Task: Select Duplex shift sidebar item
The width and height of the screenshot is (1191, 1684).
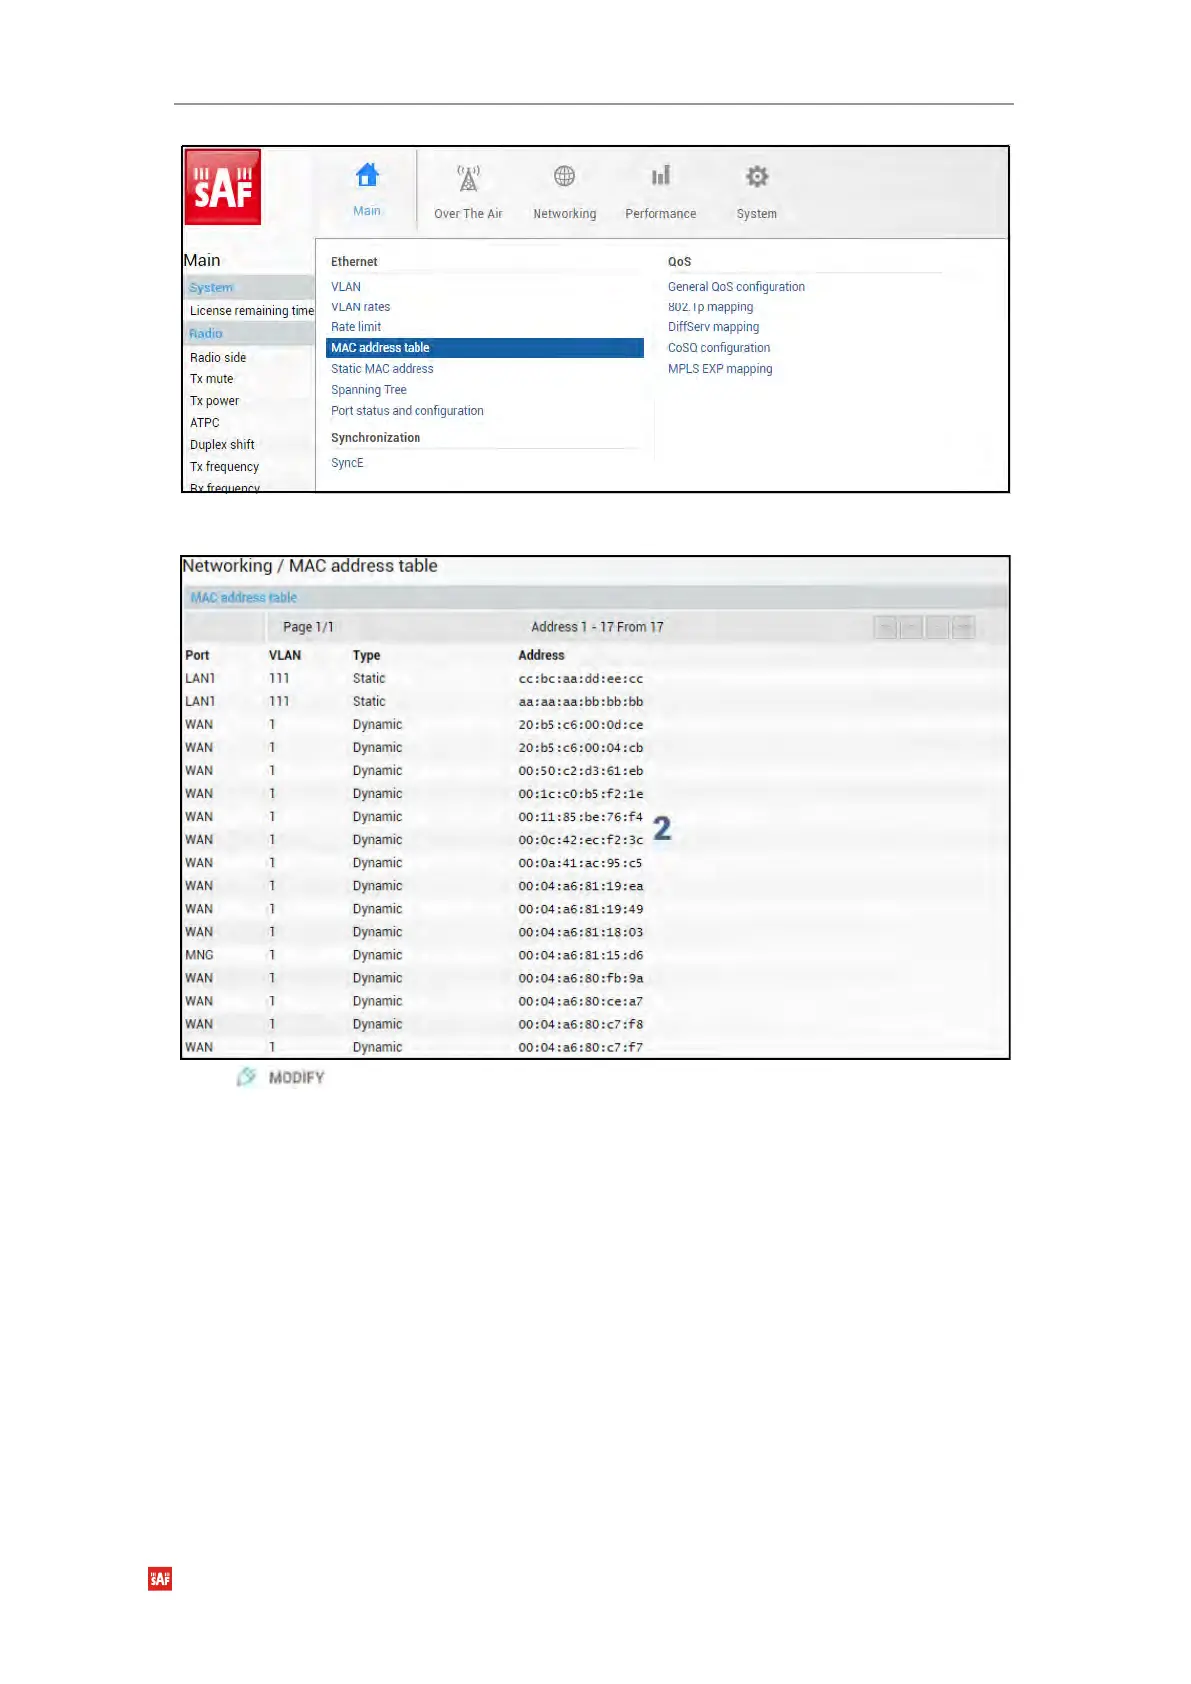Action: [x=222, y=445]
